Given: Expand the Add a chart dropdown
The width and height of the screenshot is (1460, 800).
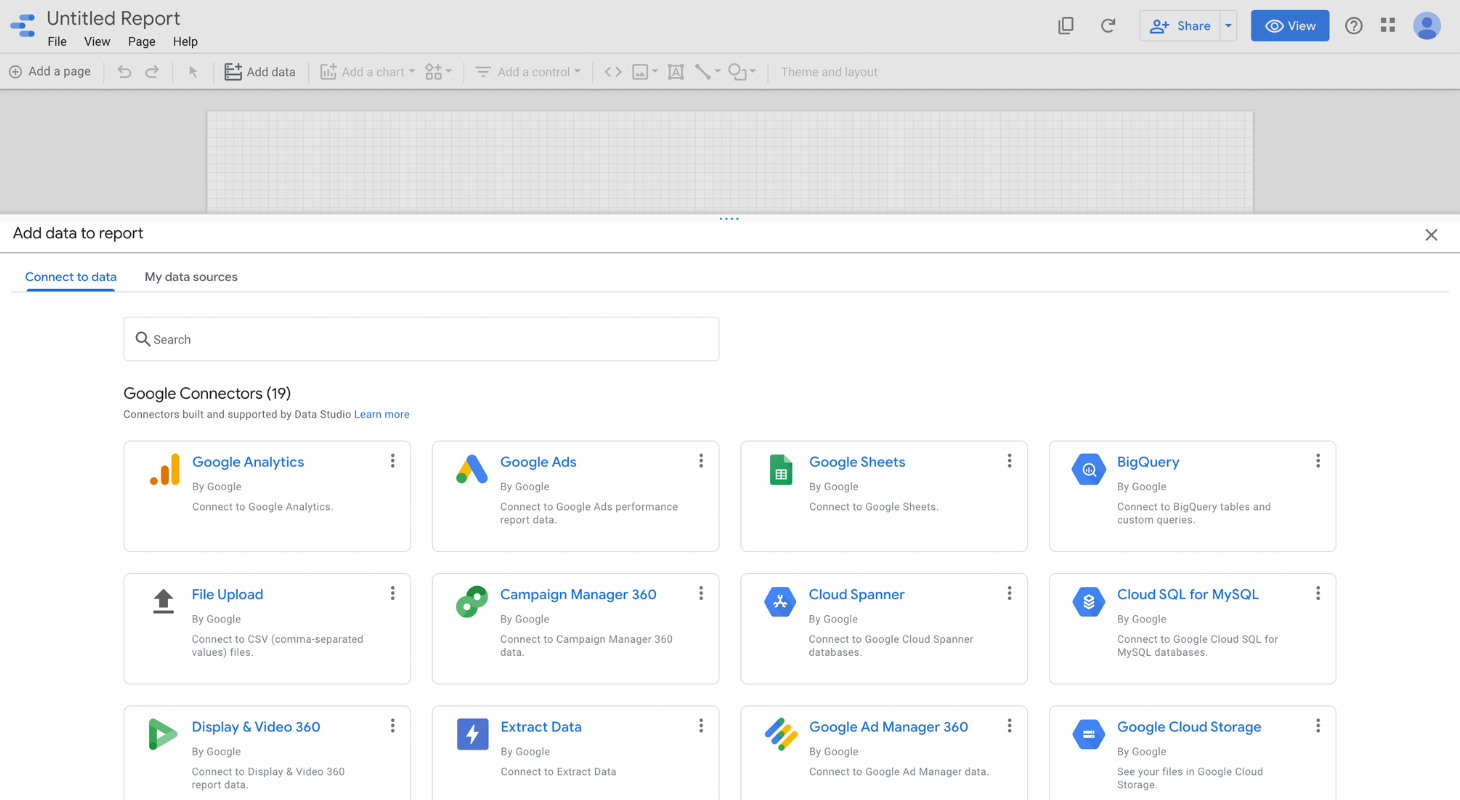Looking at the screenshot, I should click(x=368, y=72).
